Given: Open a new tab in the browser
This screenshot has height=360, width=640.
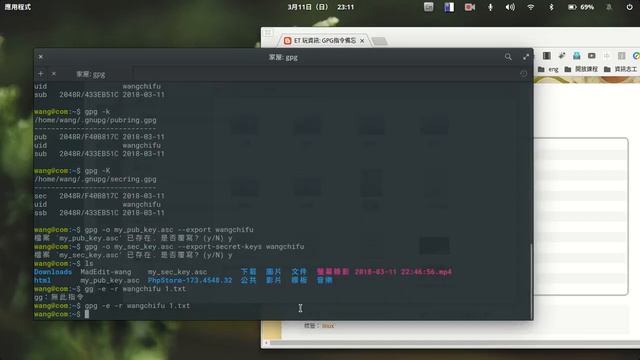Looking at the screenshot, I should pos(380,41).
